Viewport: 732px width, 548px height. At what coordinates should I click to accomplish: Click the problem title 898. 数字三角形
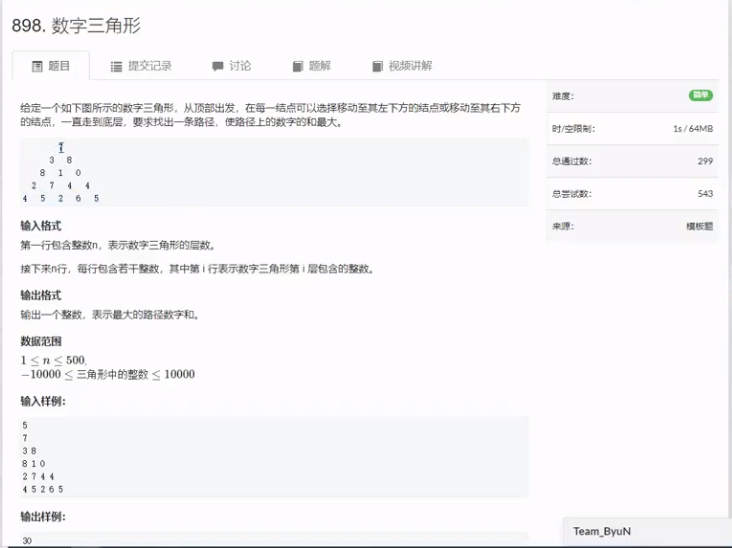click(x=76, y=25)
